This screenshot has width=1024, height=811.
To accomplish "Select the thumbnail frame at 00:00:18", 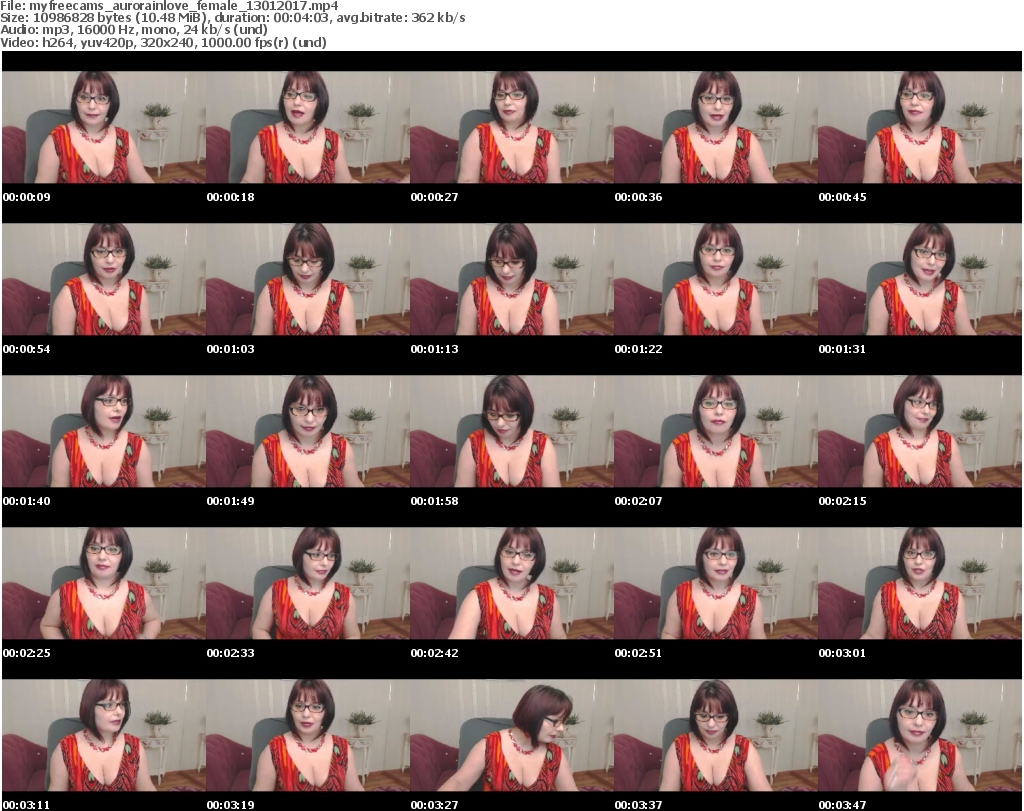I will pyautogui.click(x=308, y=127).
